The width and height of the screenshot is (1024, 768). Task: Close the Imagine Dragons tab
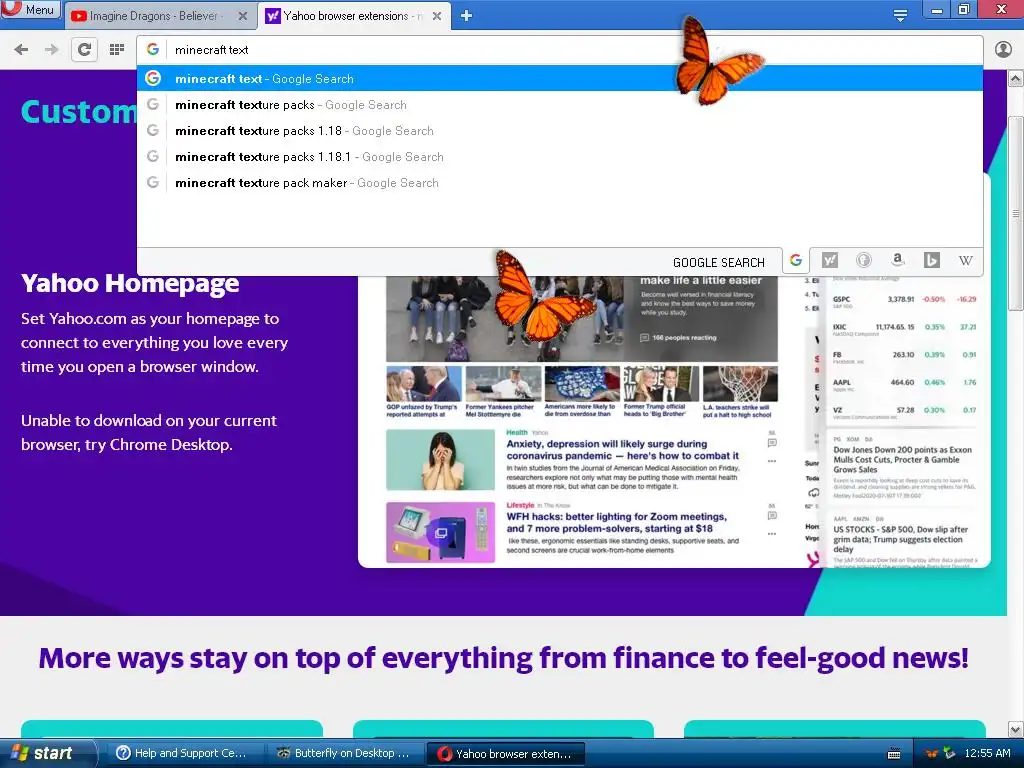243,16
